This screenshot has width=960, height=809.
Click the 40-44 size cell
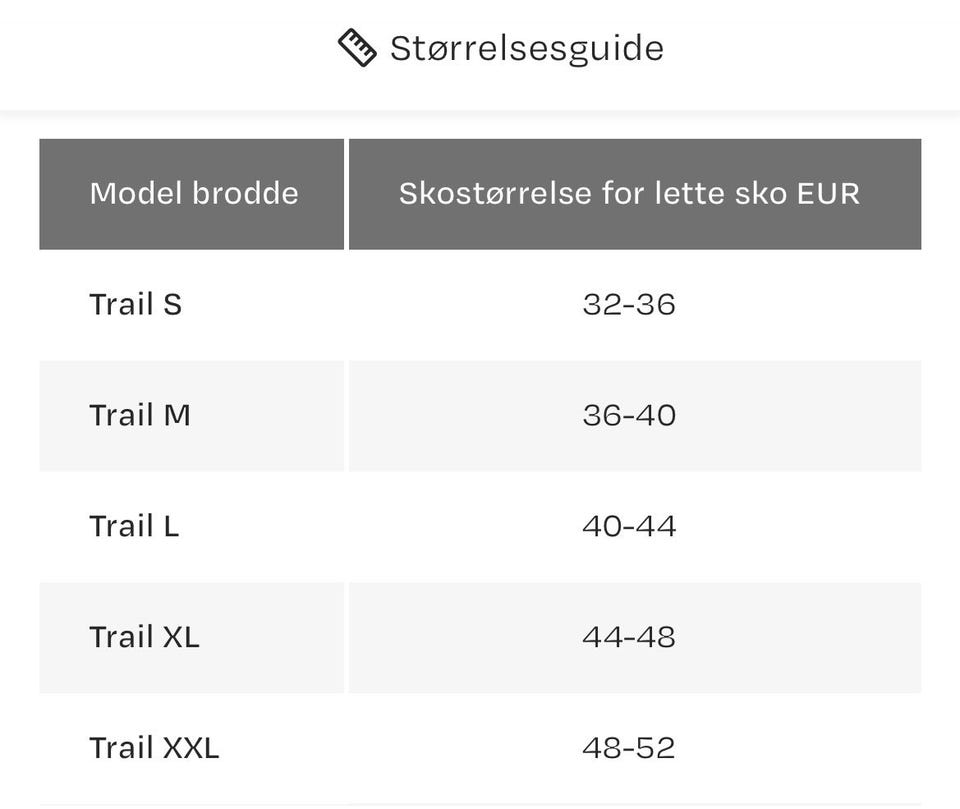[x=629, y=526]
